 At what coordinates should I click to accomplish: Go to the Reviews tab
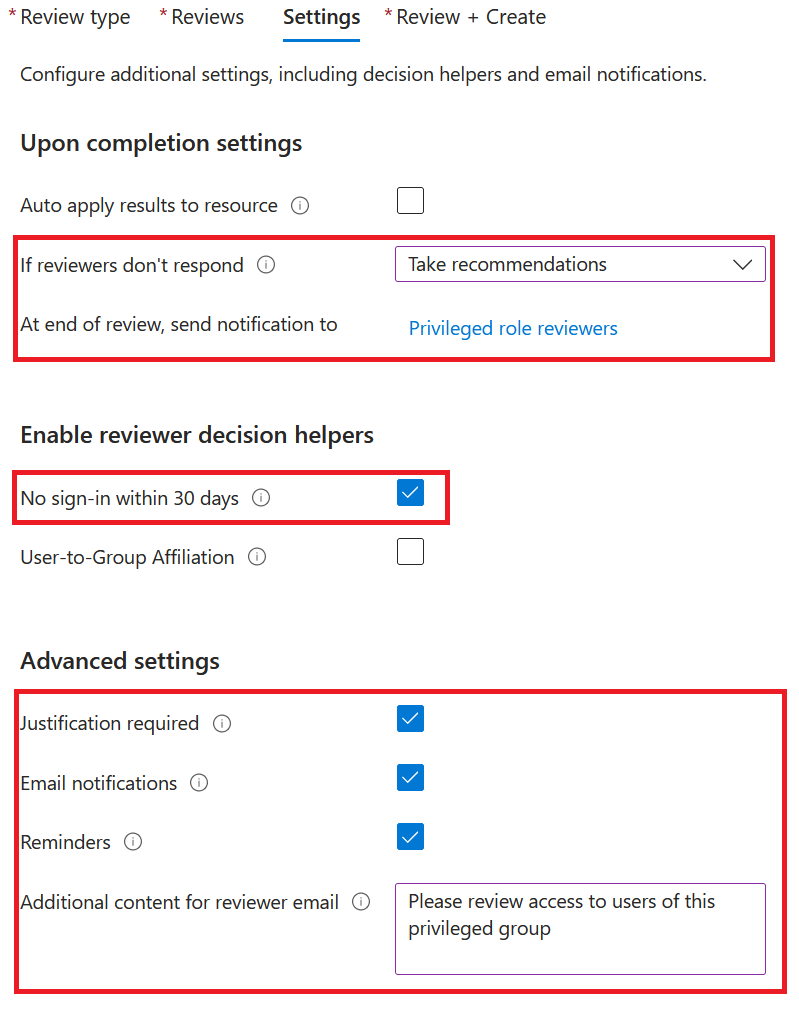[207, 17]
